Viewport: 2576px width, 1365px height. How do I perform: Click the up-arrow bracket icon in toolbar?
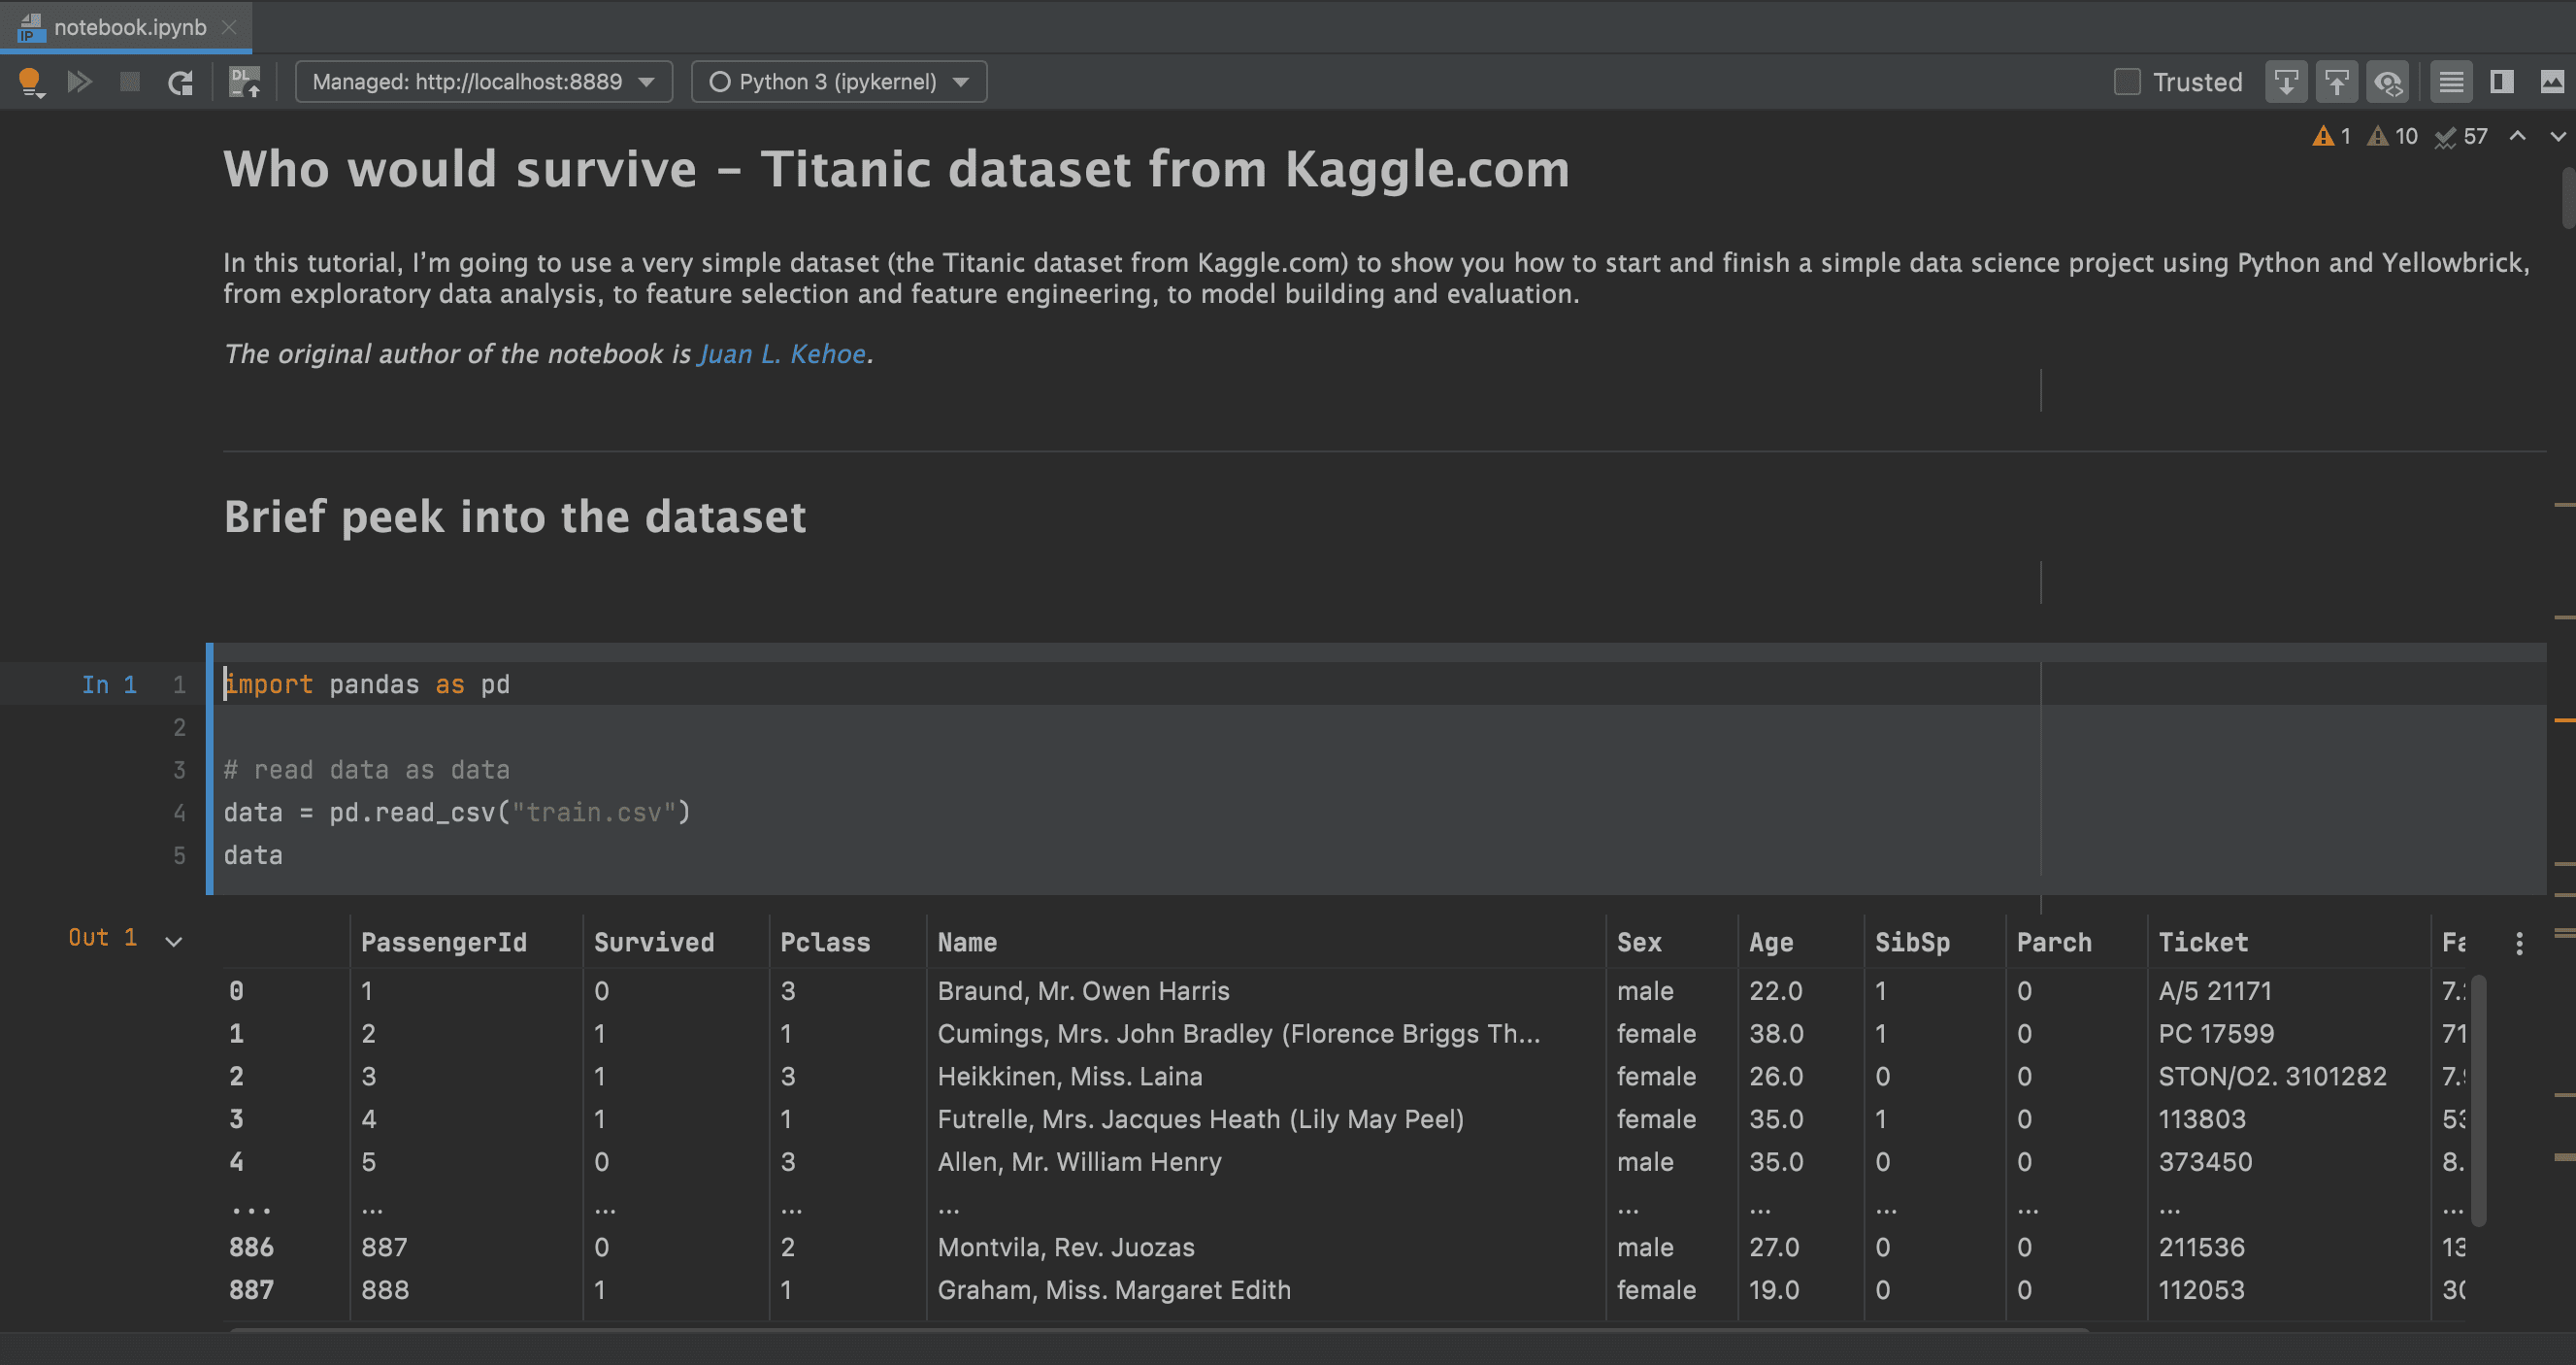2336,82
